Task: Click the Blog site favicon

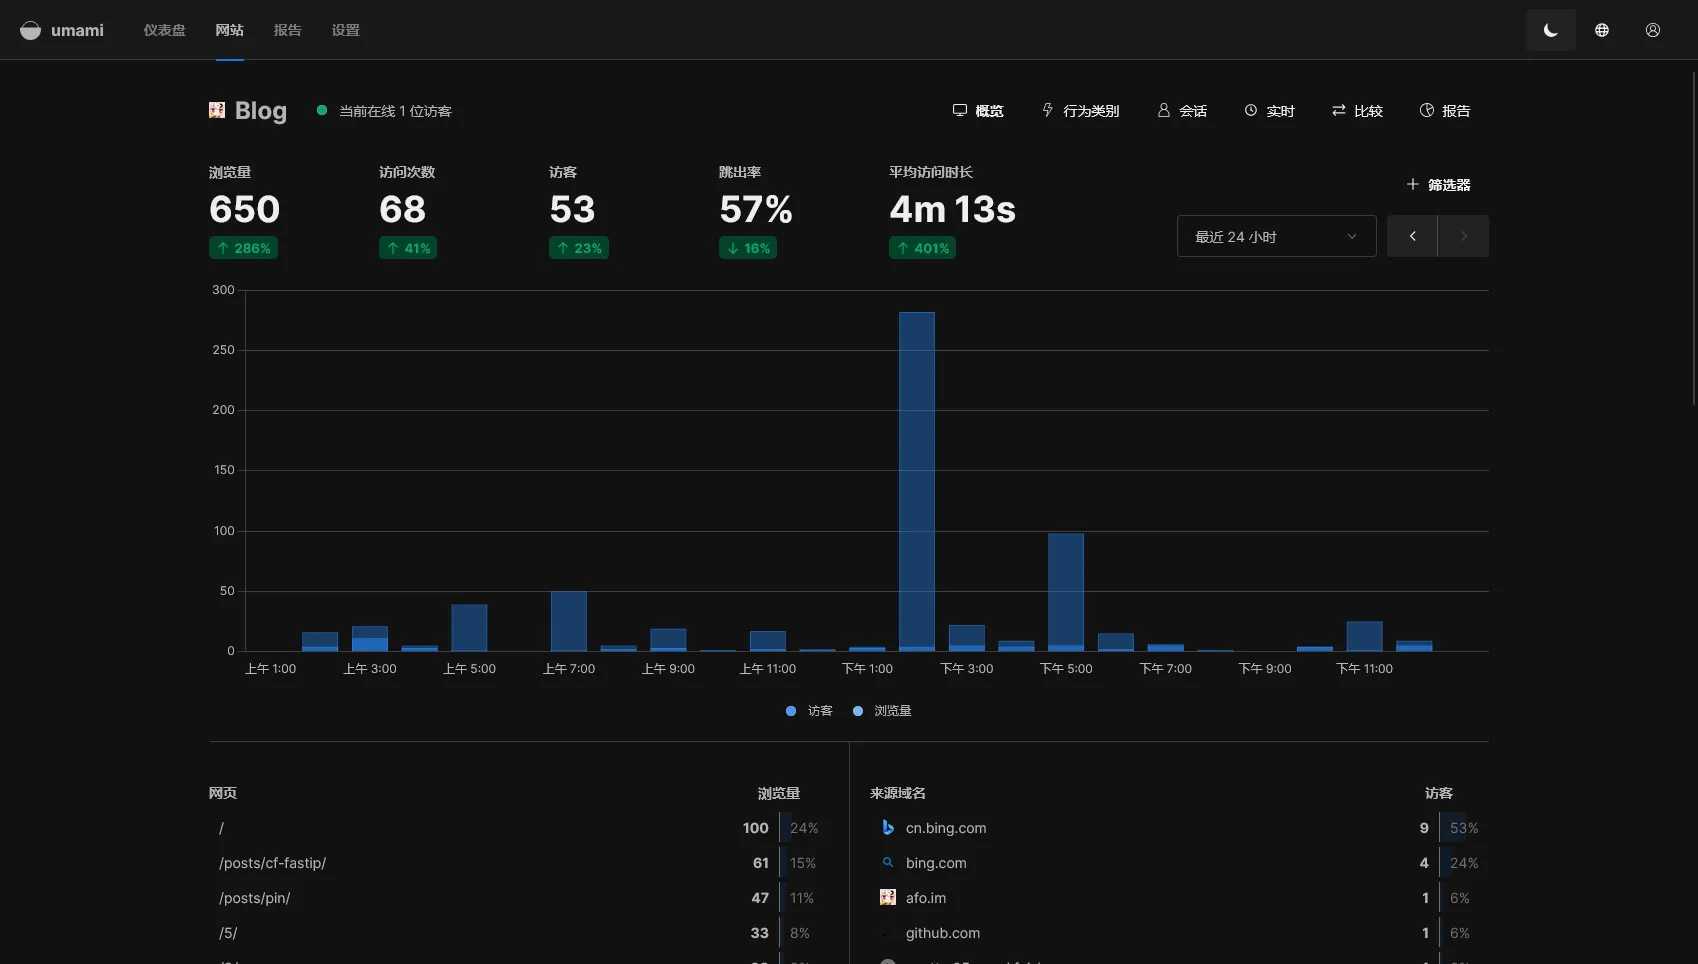Action: pyautogui.click(x=217, y=110)
